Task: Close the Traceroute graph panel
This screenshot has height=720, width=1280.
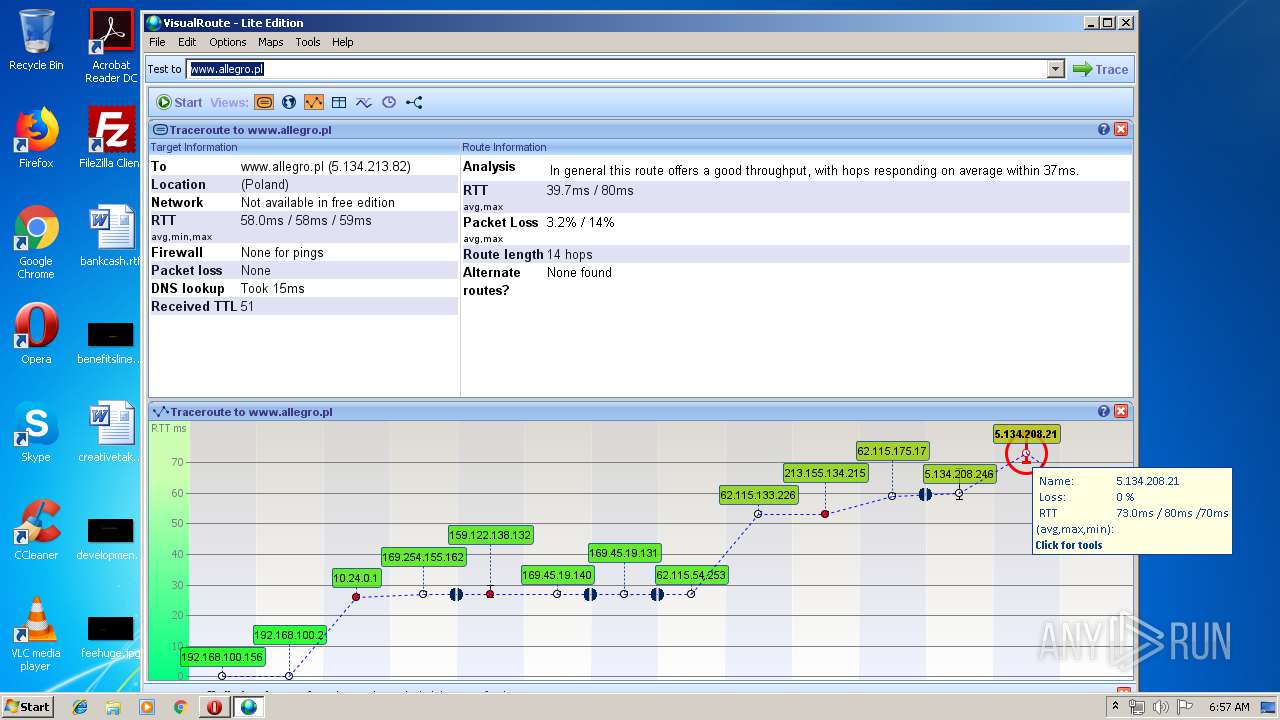Action: [x=1121, y=411]
